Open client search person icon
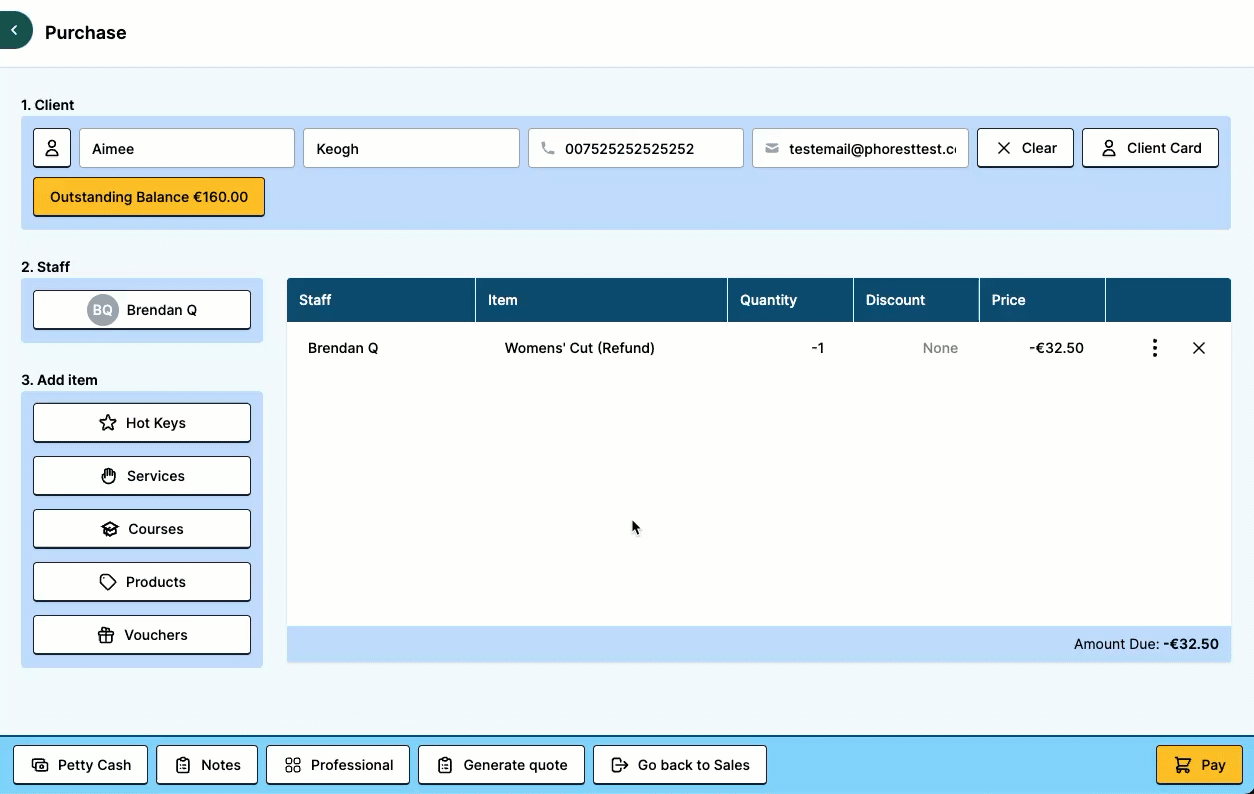Screen dimensions: 1254x794 pyautogui.click(x=52, y=148)
